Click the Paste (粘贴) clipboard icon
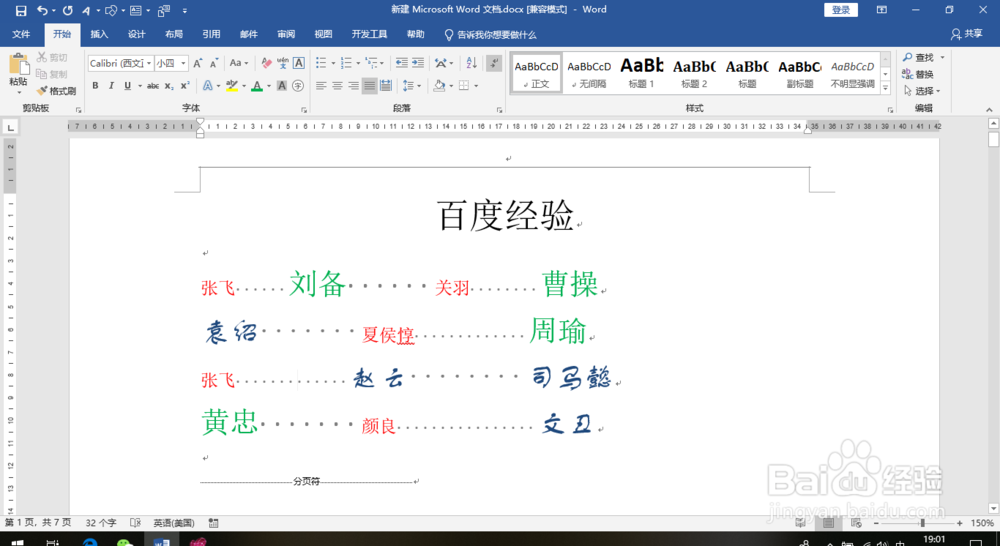 tap(18, 64)
